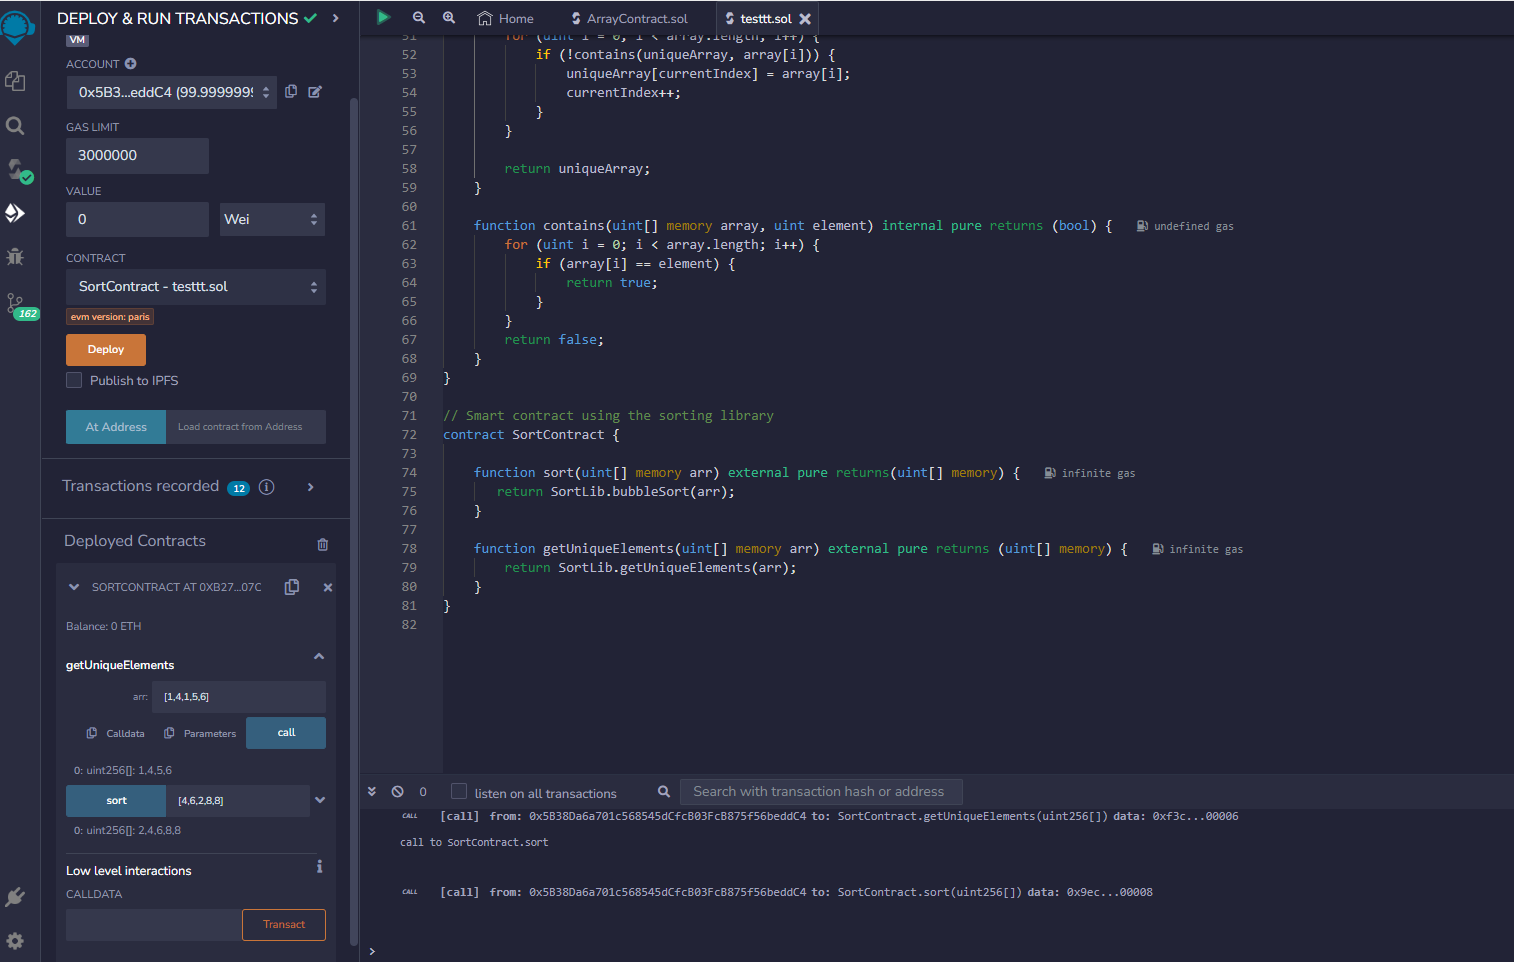
Task: Enable the Publish to IPFS checkbox
Action: pyautogui.click(x=73, y=380)
